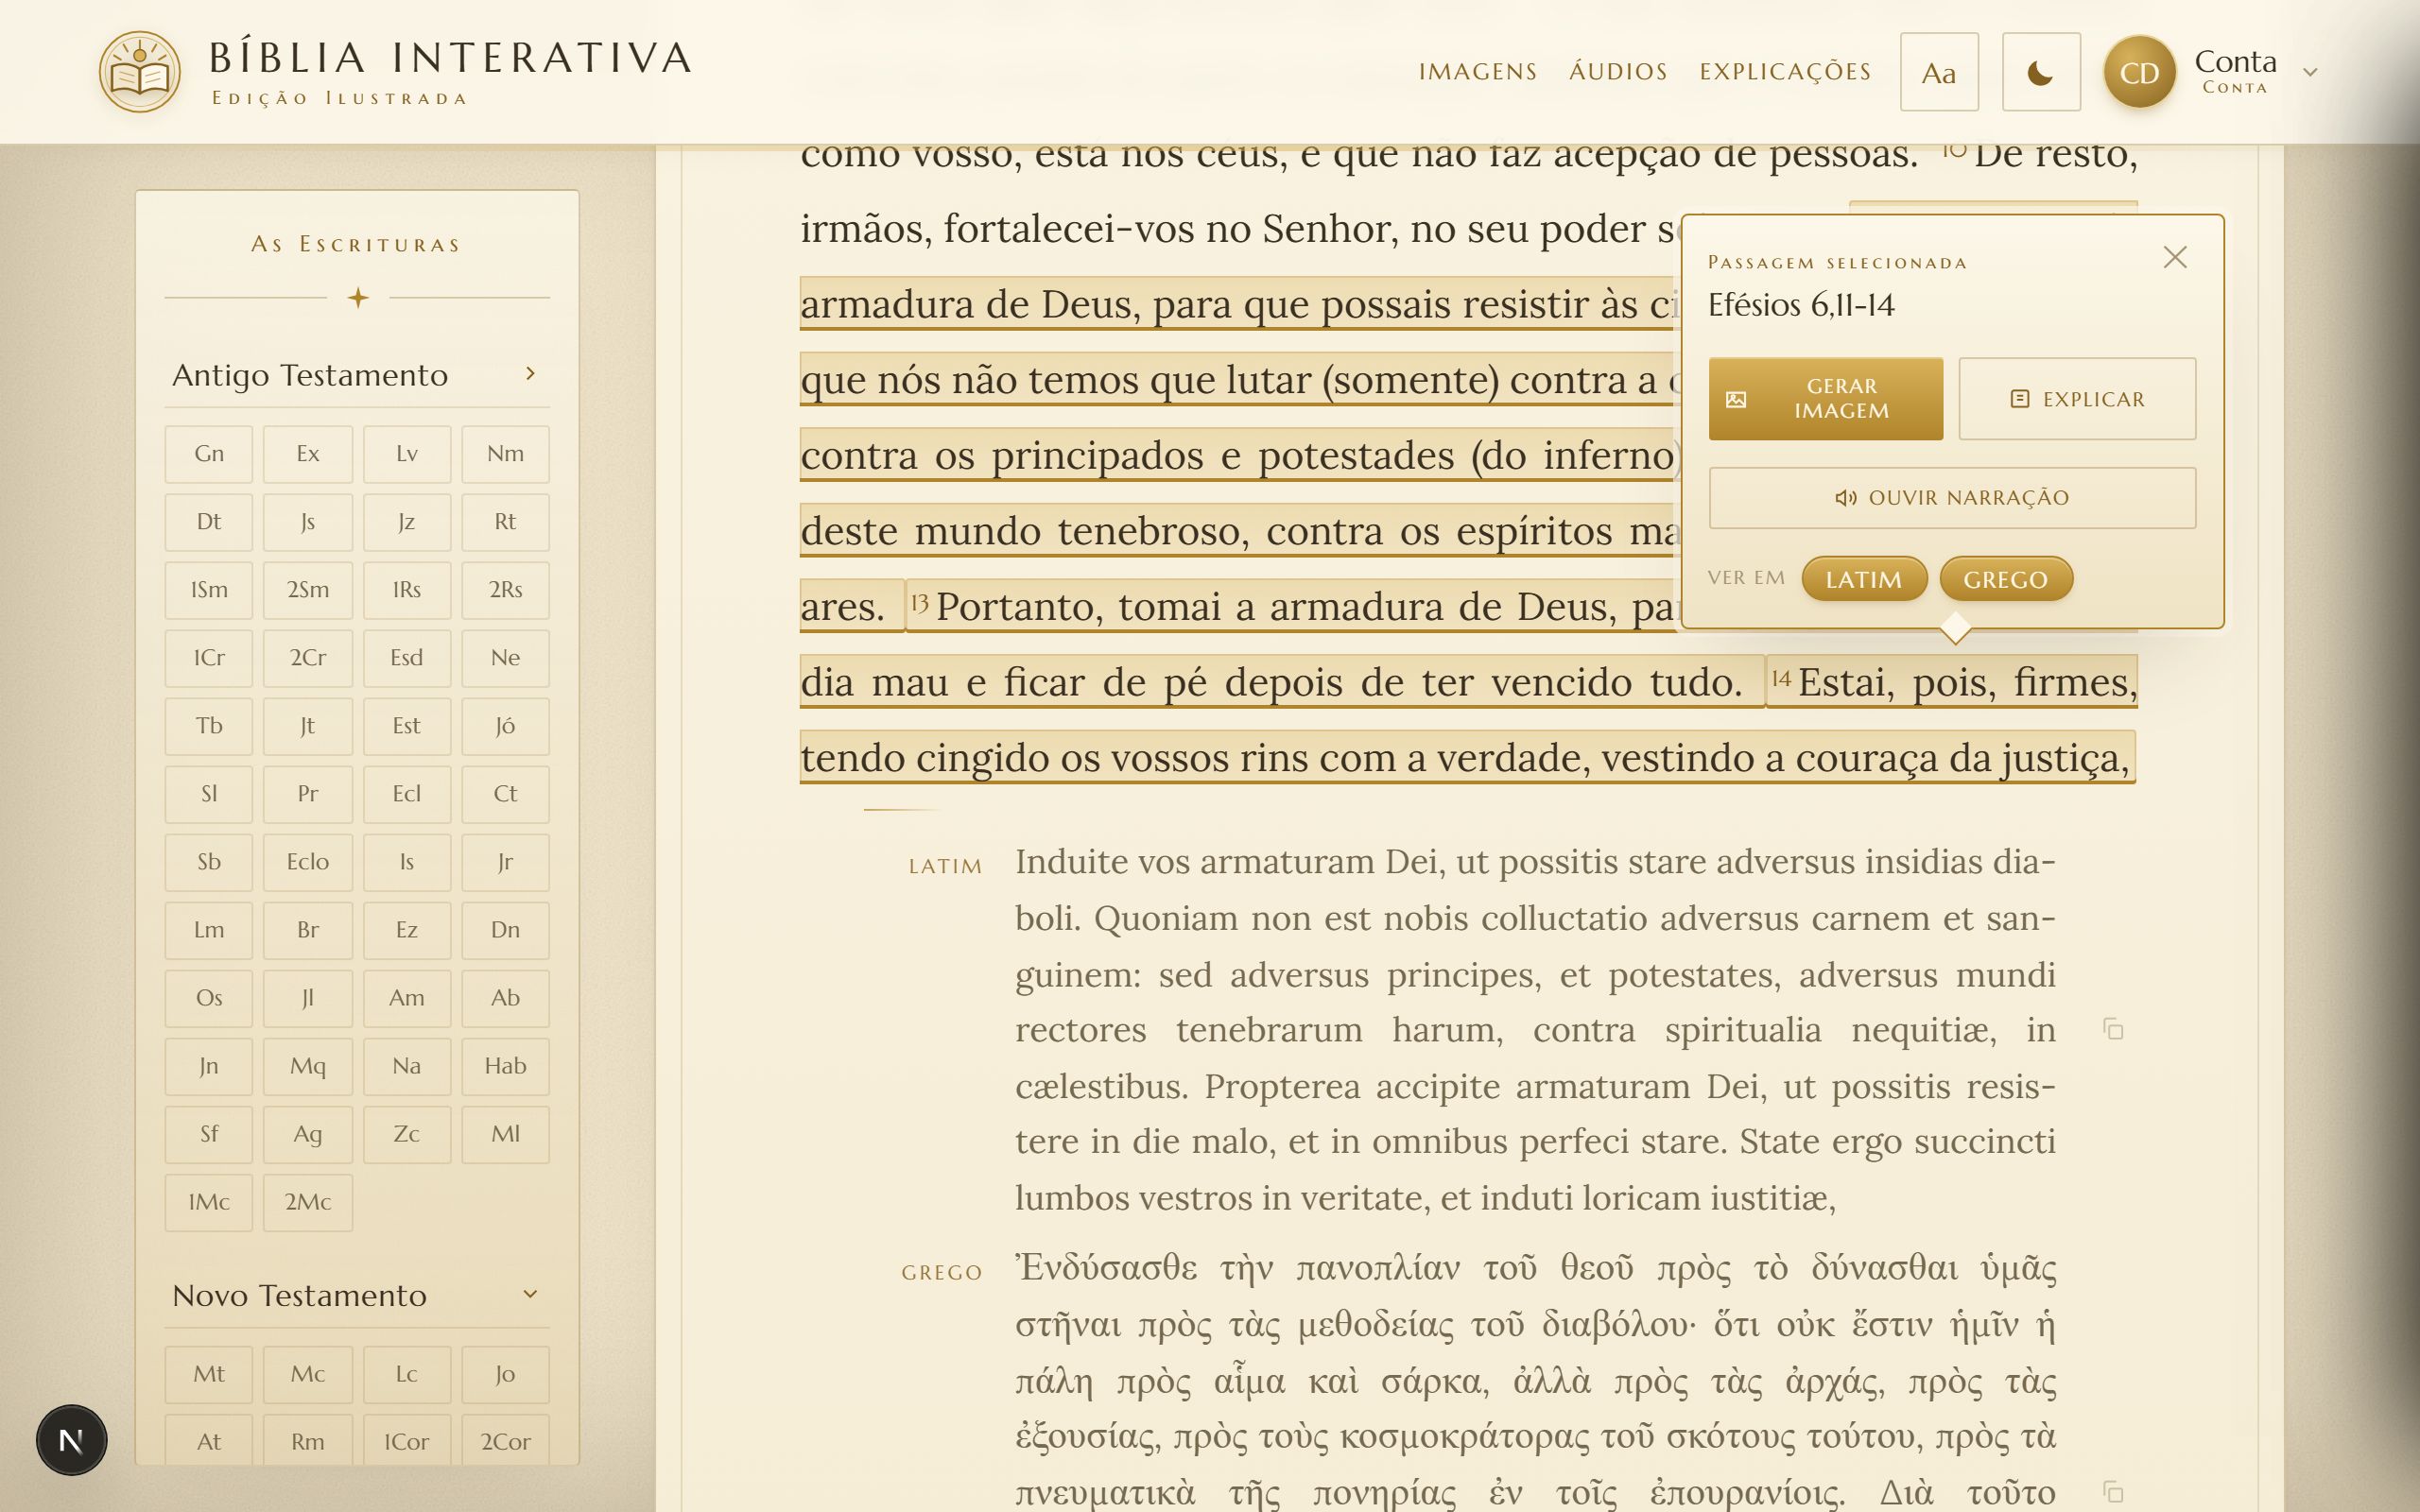Image resolution: width=2420 pixels, height=1512 pixels.
Task: Select the Dt book
Action: [209, 522]
